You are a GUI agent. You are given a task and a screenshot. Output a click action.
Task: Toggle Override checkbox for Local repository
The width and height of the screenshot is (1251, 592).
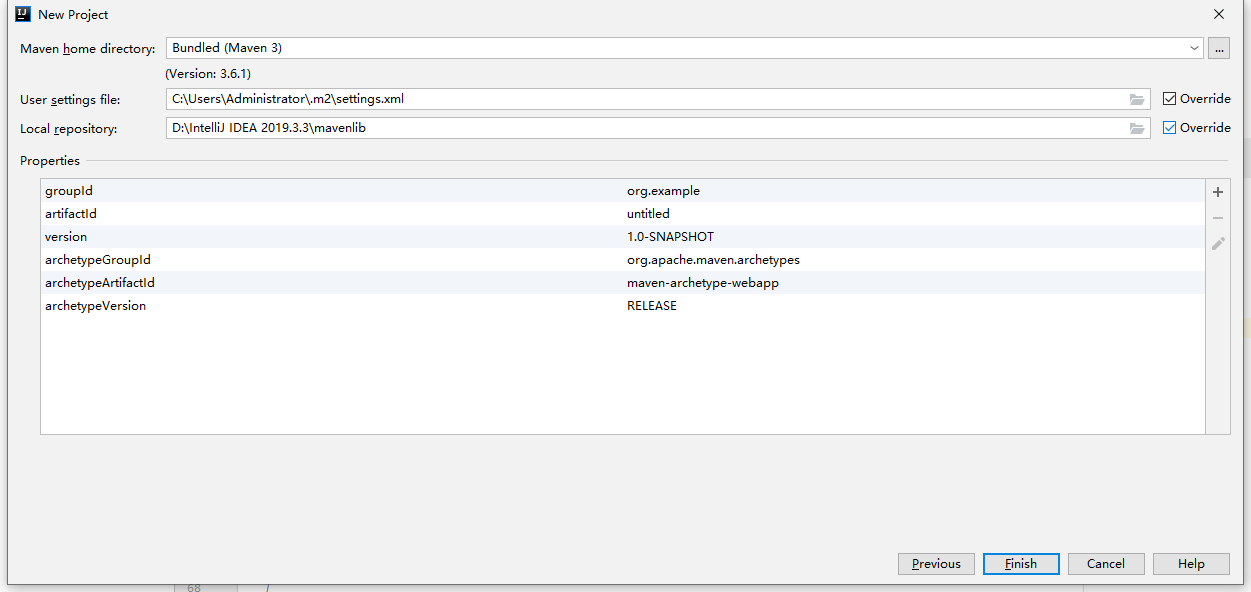point(1170,128)
